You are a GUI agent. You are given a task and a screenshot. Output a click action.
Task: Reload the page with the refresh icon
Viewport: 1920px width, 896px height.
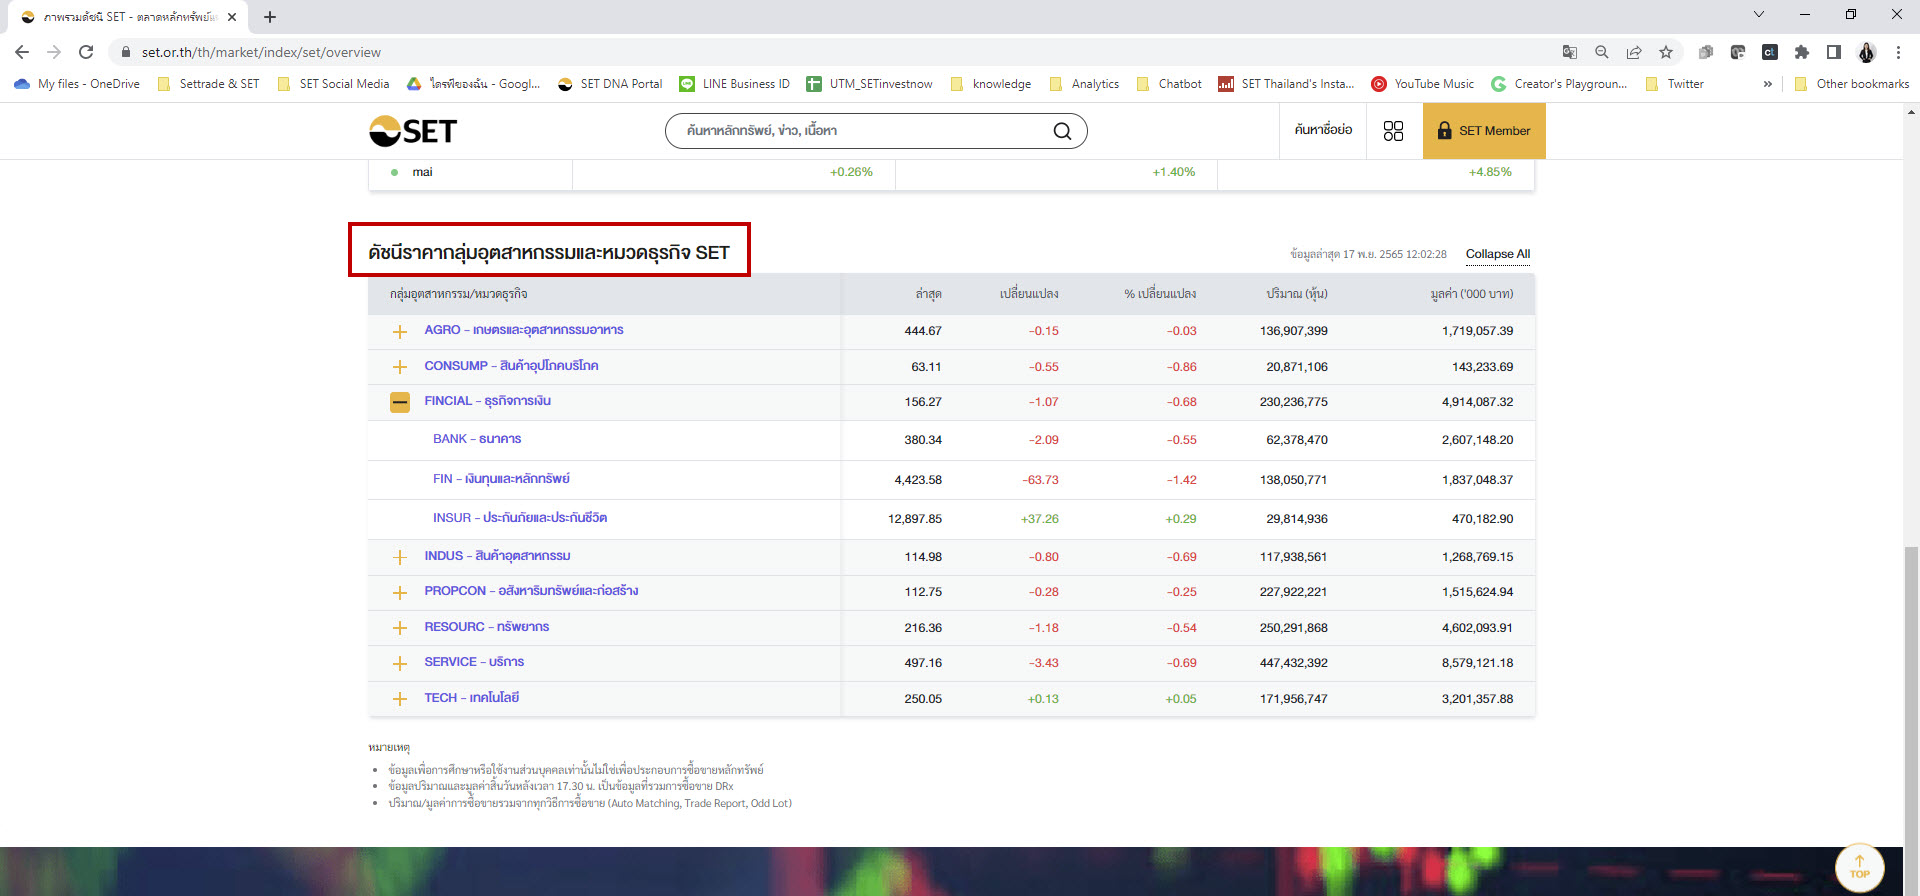coord(86,52)
